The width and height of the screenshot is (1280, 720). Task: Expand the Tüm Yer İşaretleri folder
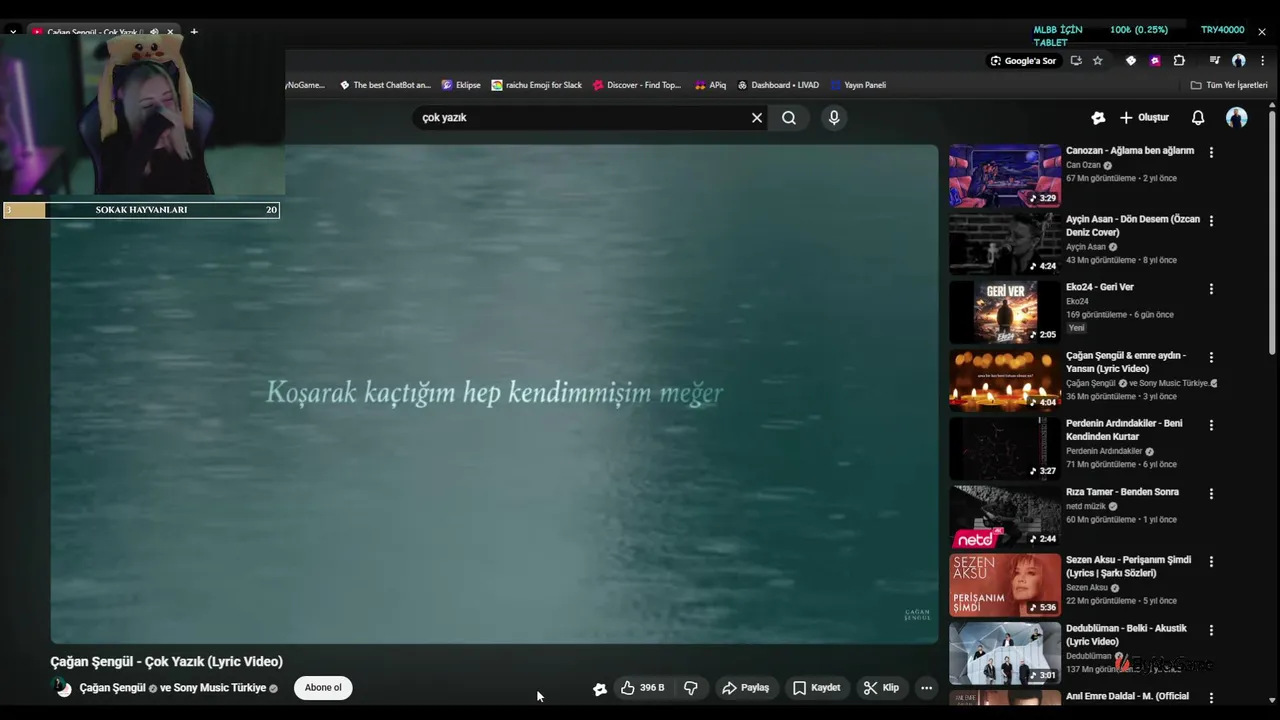[x=1229, y=85]
